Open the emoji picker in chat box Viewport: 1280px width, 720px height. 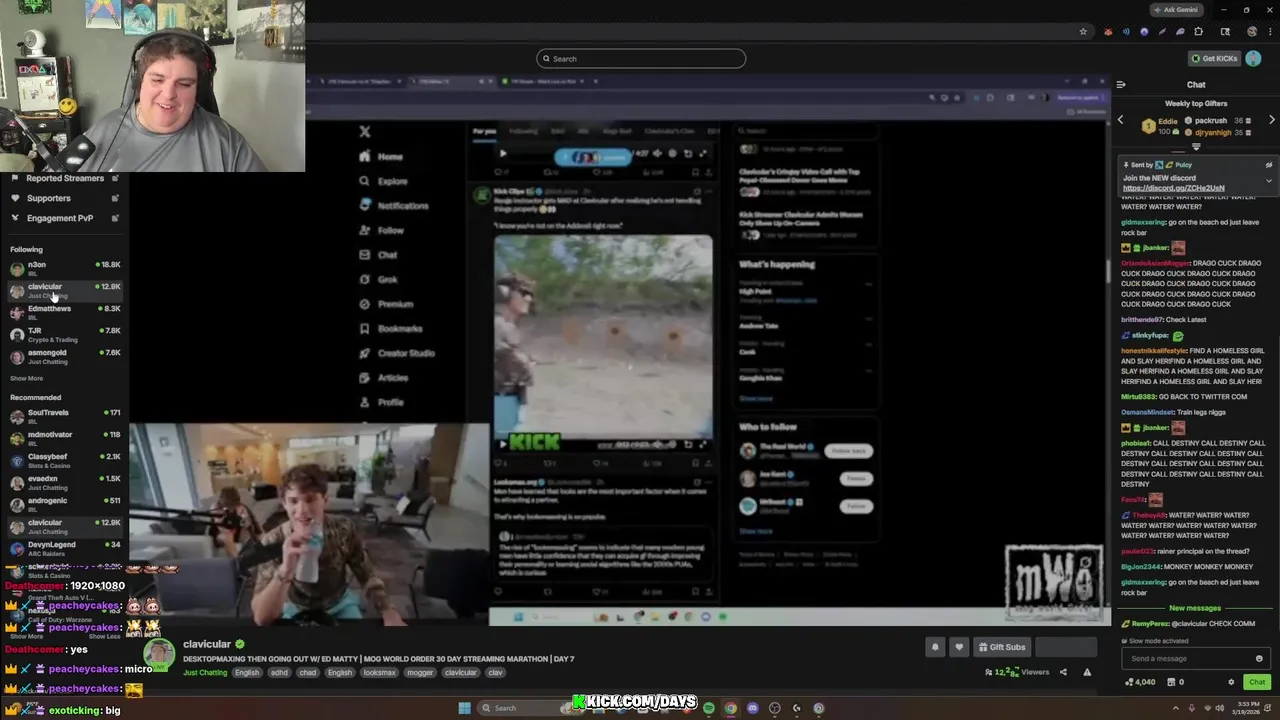tap(1259, 658)
